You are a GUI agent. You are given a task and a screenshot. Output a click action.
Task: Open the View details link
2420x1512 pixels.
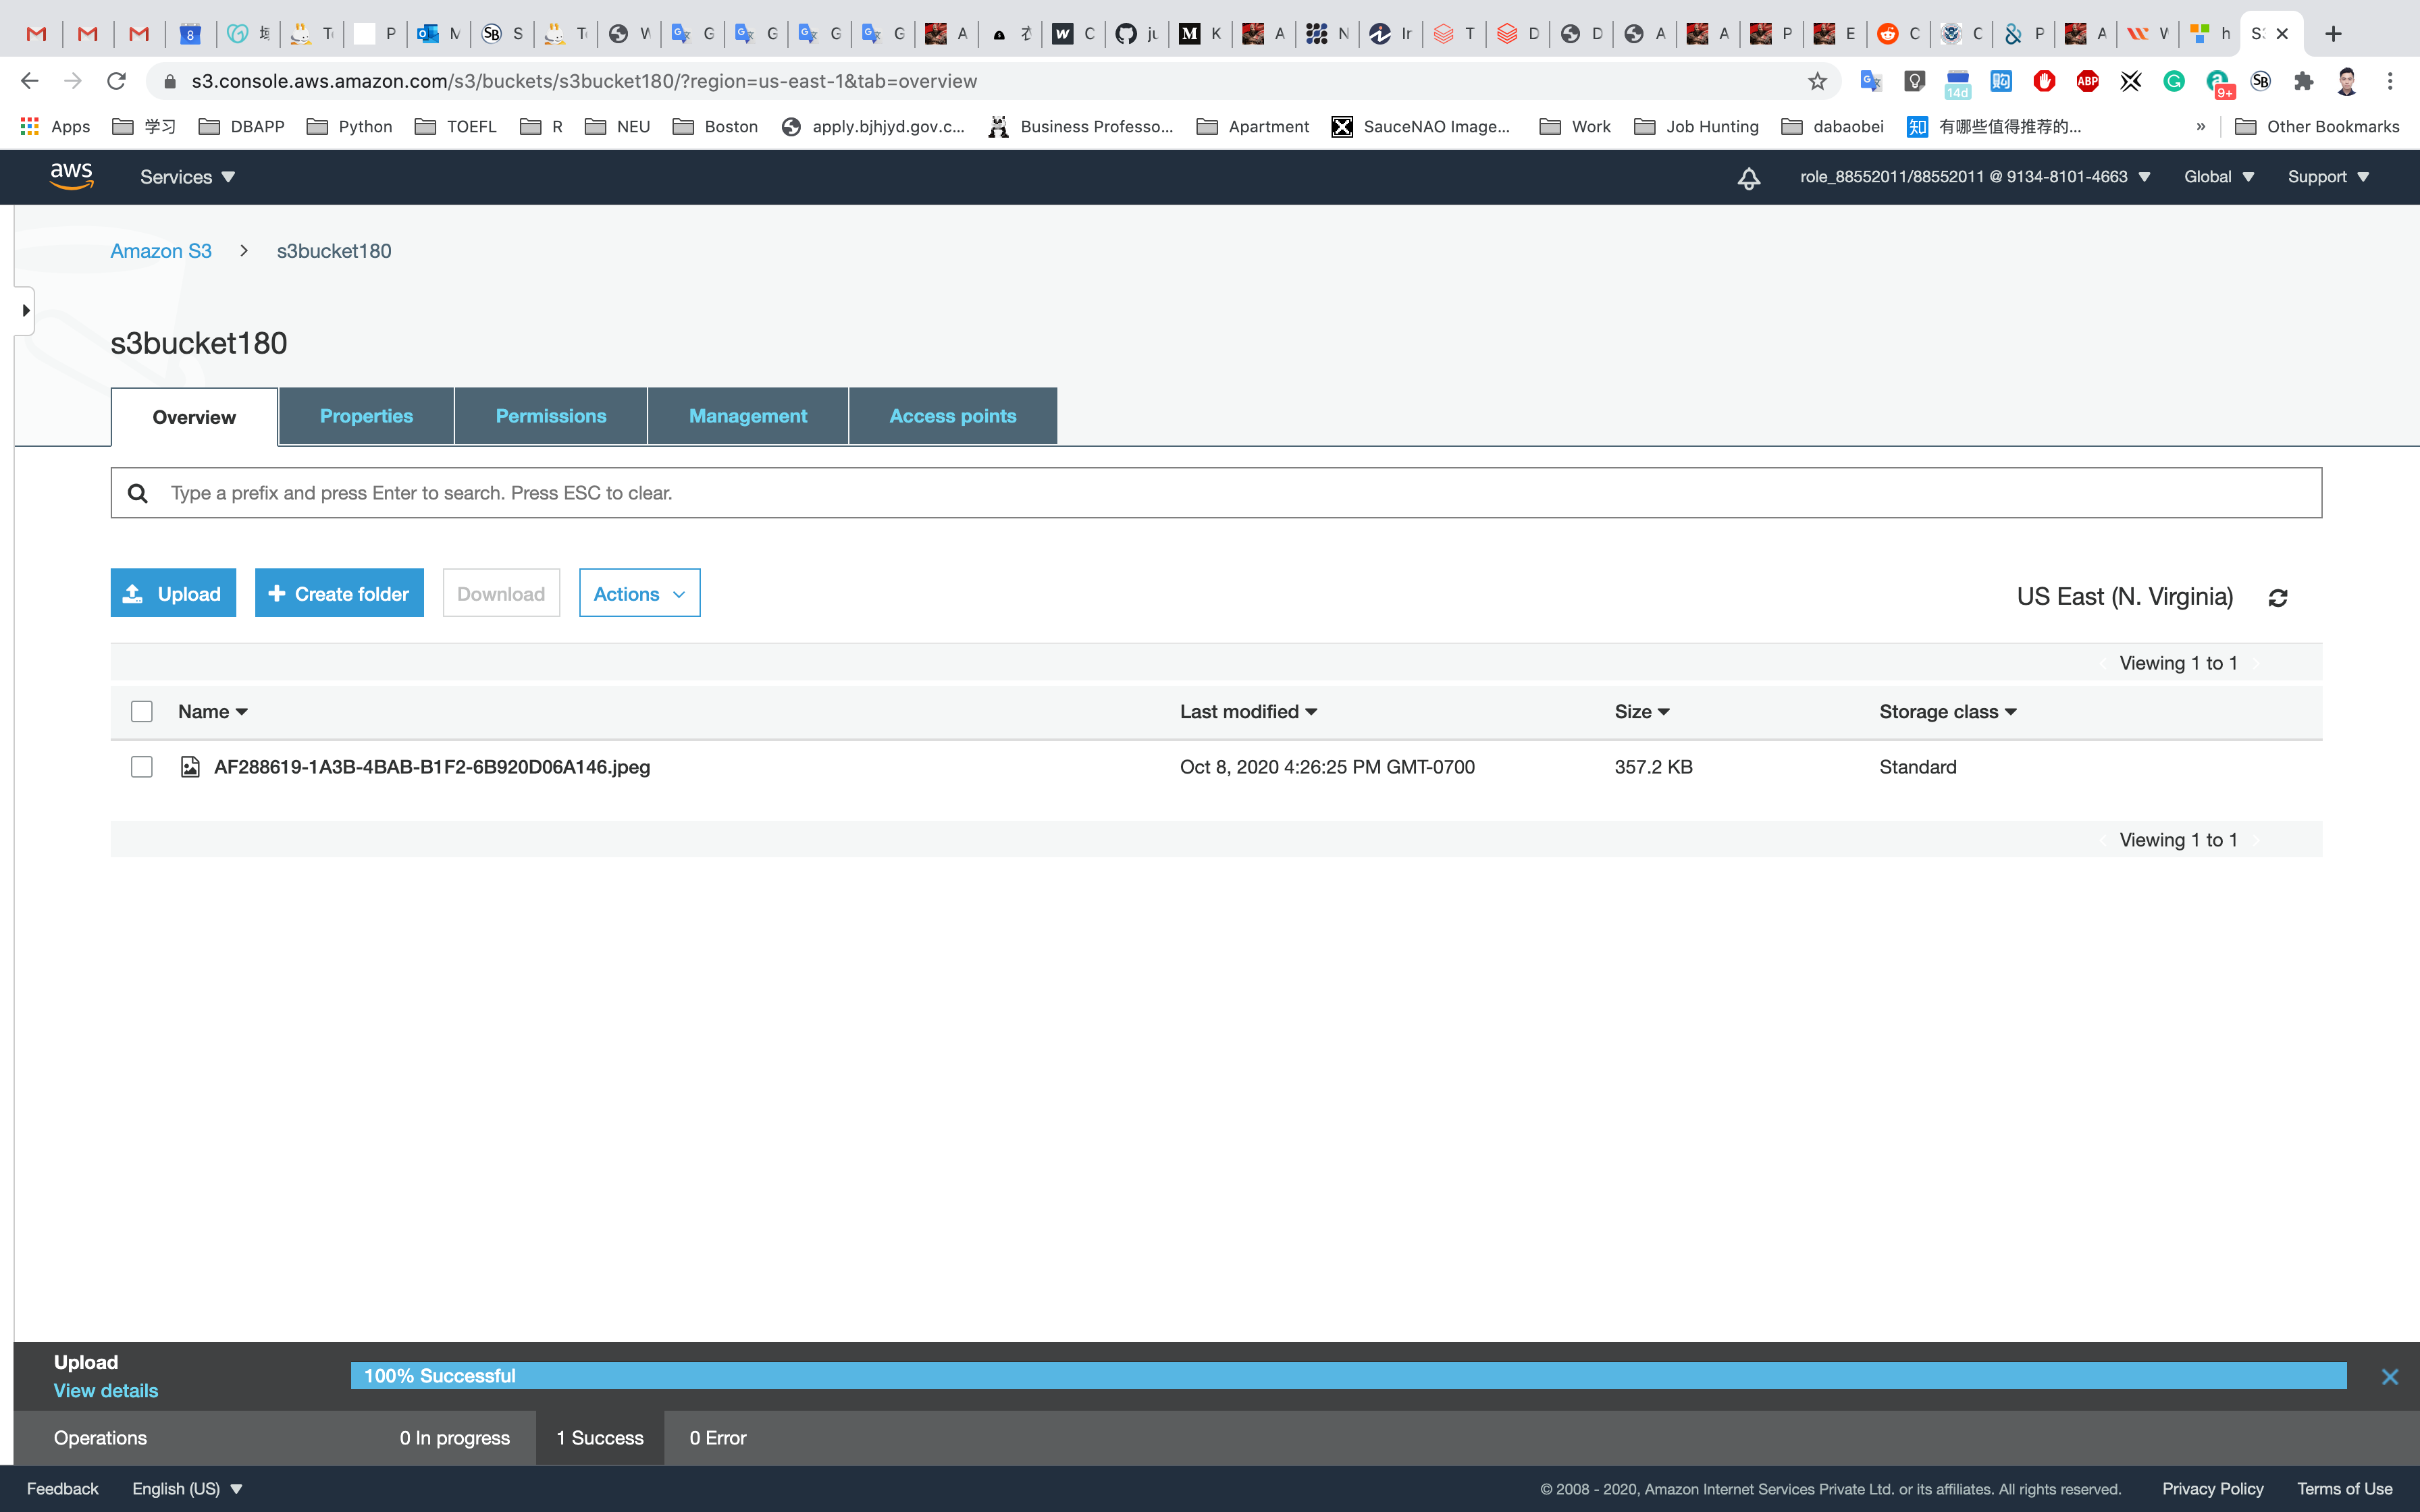(106, 1391)
